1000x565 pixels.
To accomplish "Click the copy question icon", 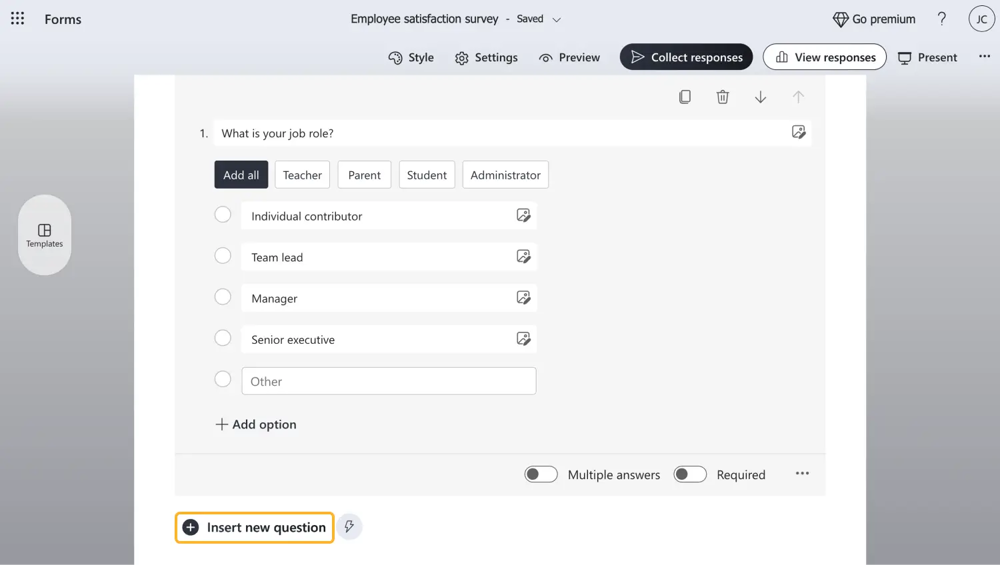I will 685,97.
